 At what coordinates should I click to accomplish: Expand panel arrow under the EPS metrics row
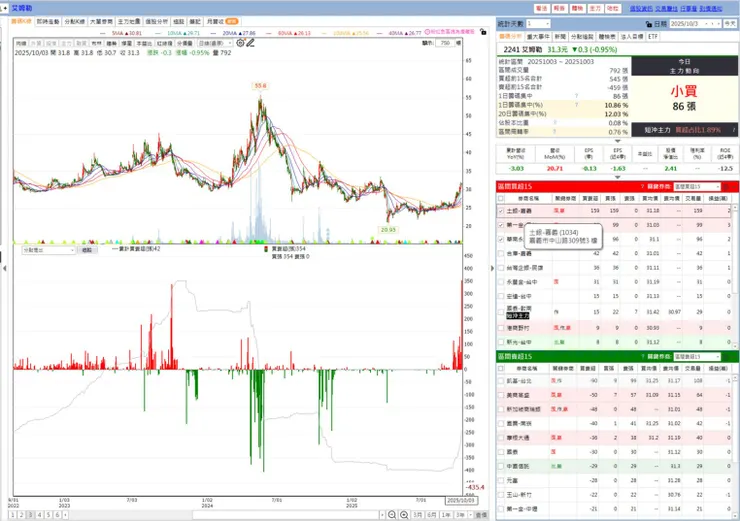(x=617, y=177)
